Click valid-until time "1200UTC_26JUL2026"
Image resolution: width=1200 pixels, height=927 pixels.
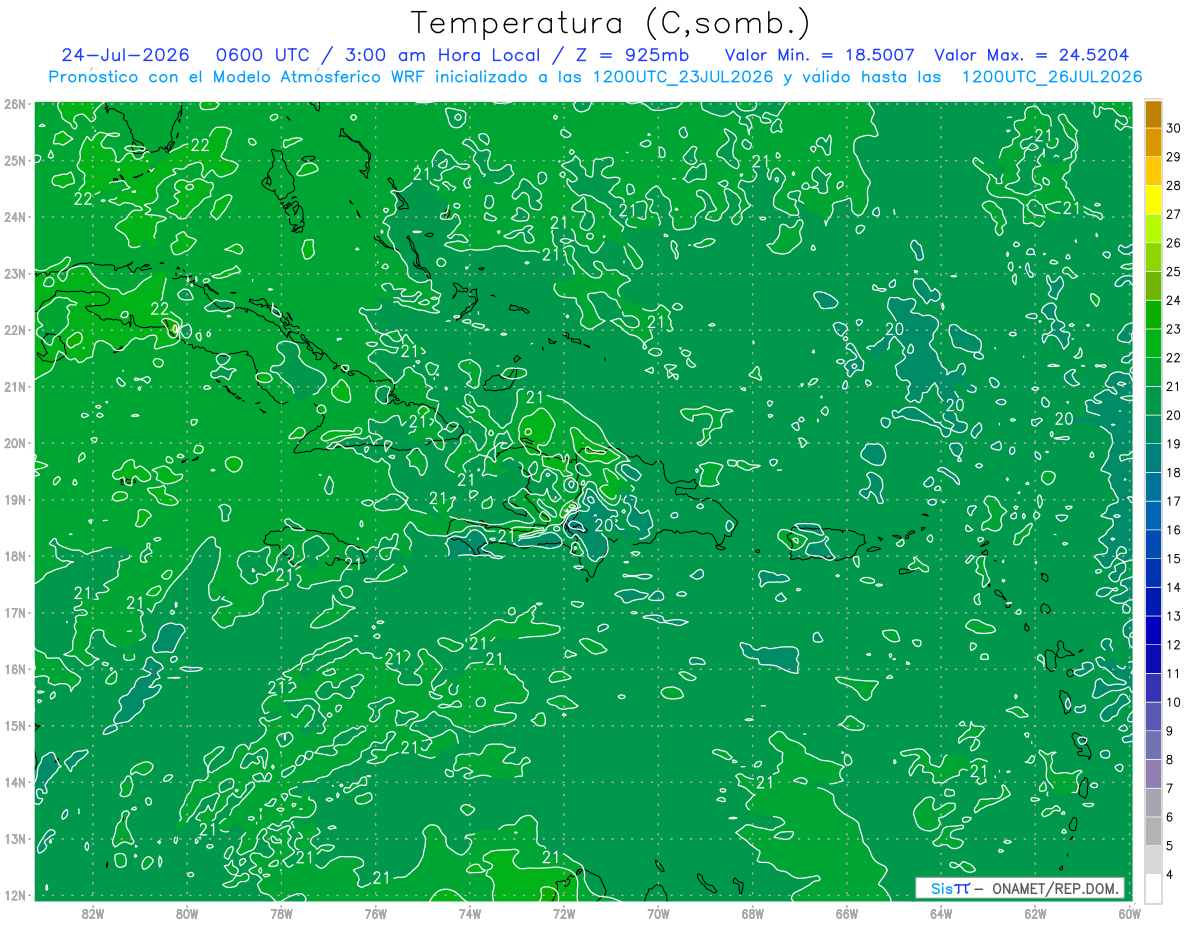[x=1052, y=77]
